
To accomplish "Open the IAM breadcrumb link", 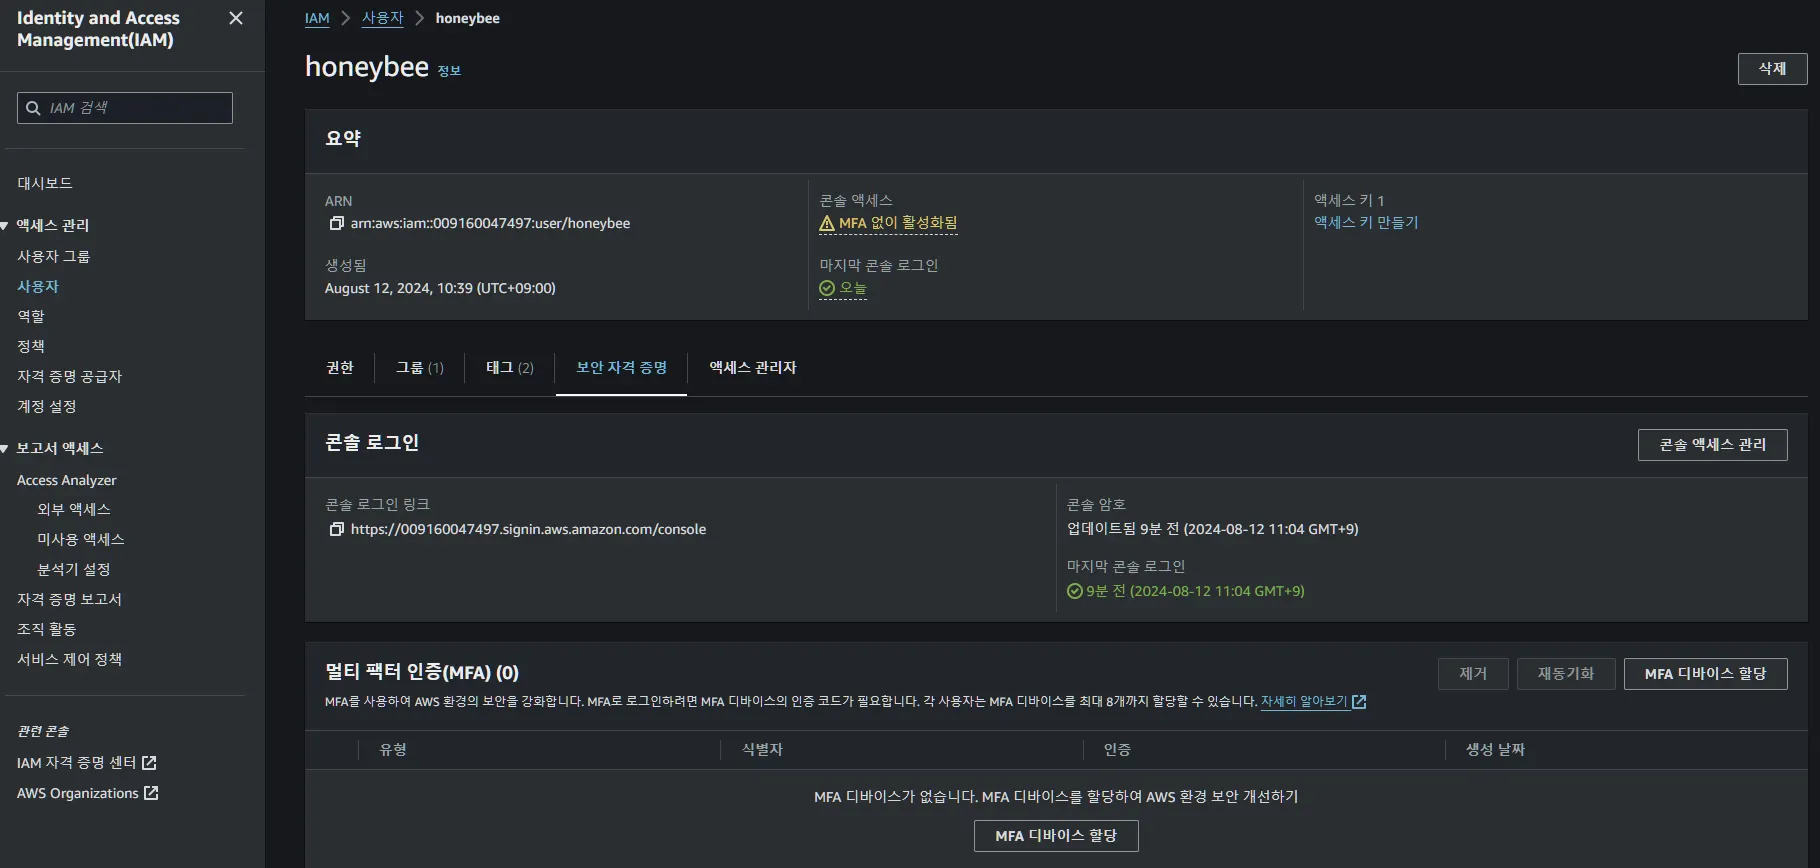I will (317, 18).
